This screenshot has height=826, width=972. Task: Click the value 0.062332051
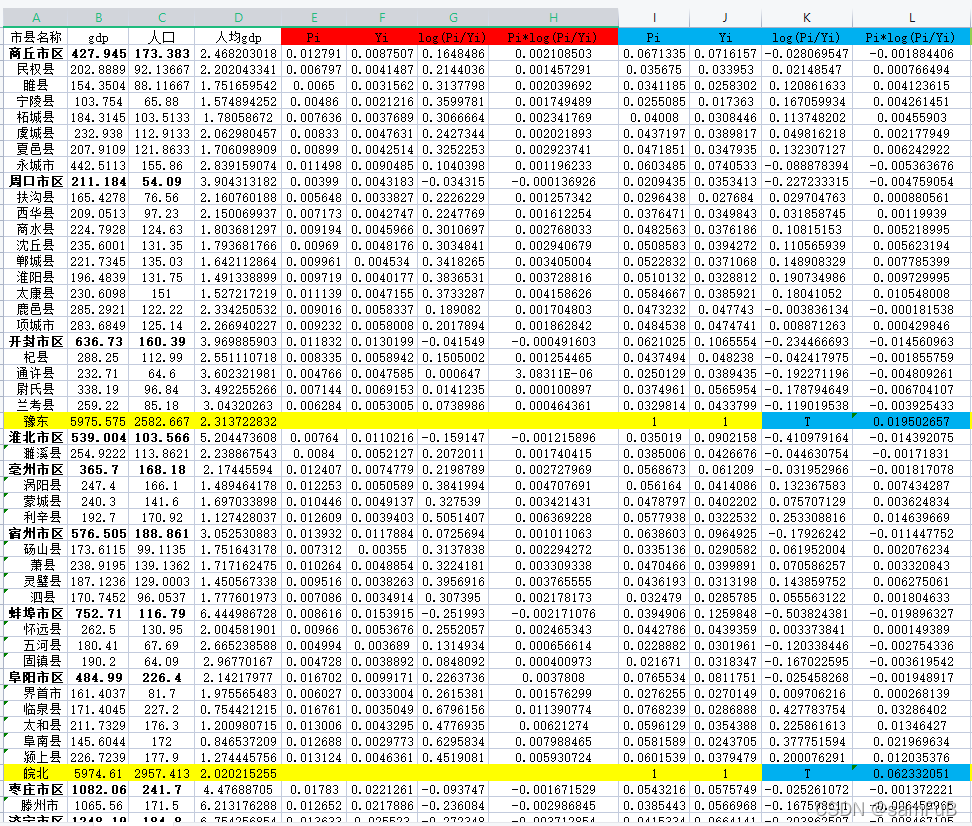(x=911, y=774)
